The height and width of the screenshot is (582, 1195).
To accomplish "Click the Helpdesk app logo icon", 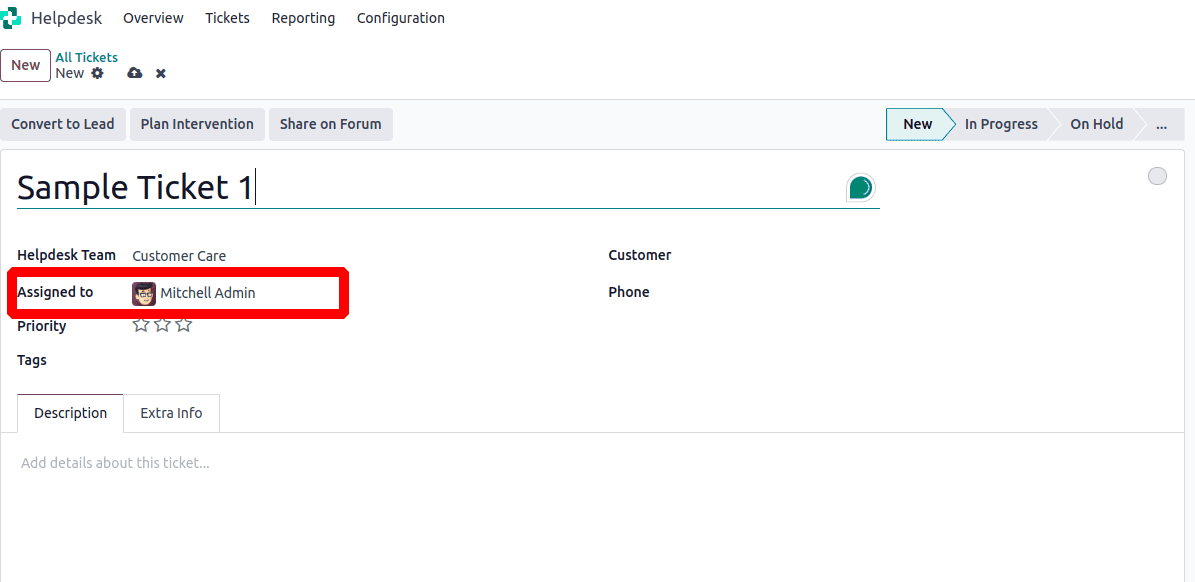I will pos(10,18).
